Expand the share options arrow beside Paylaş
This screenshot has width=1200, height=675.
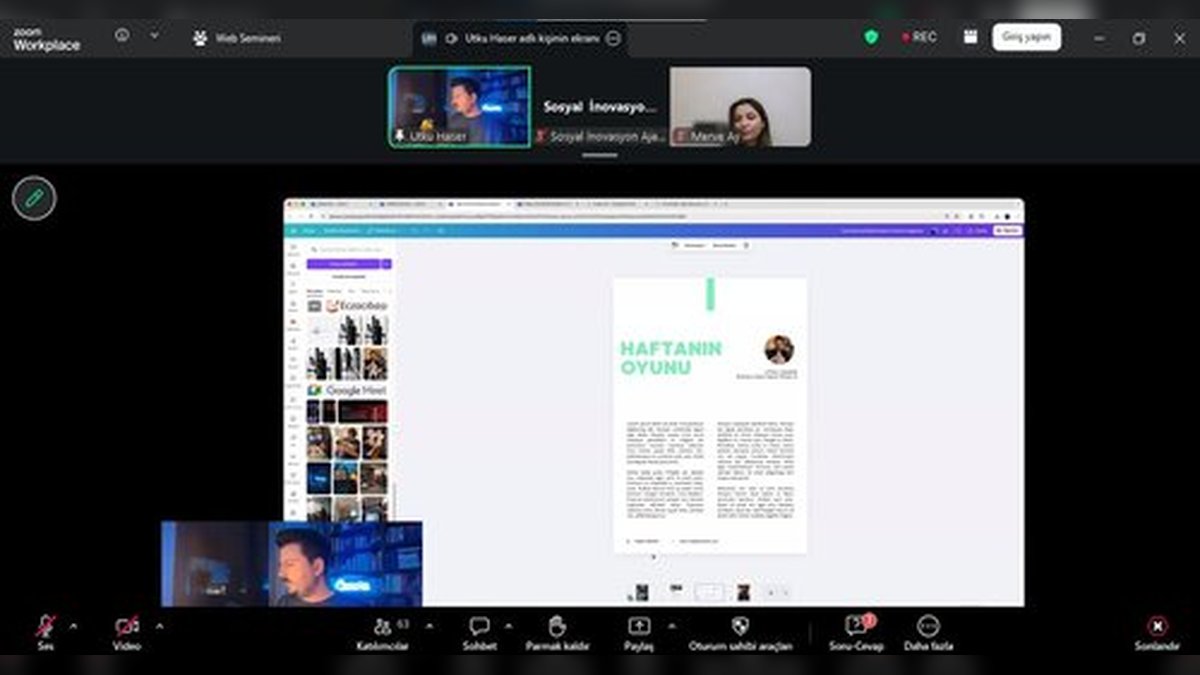click(x=671, y=626)
